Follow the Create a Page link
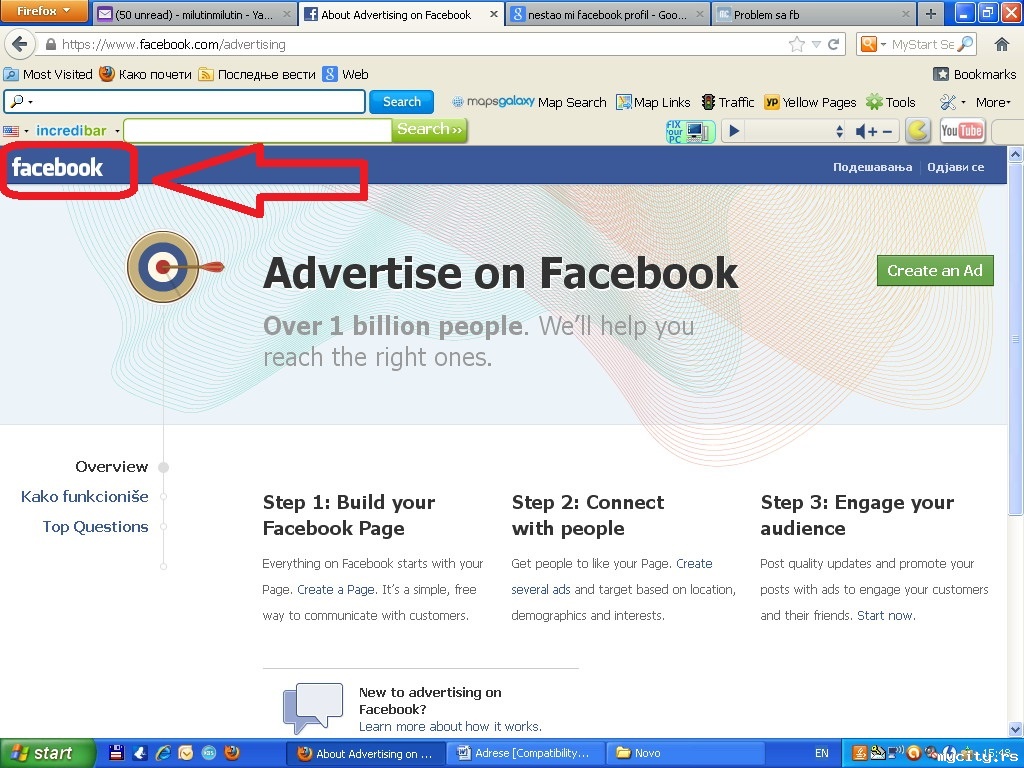 [336, 590]
